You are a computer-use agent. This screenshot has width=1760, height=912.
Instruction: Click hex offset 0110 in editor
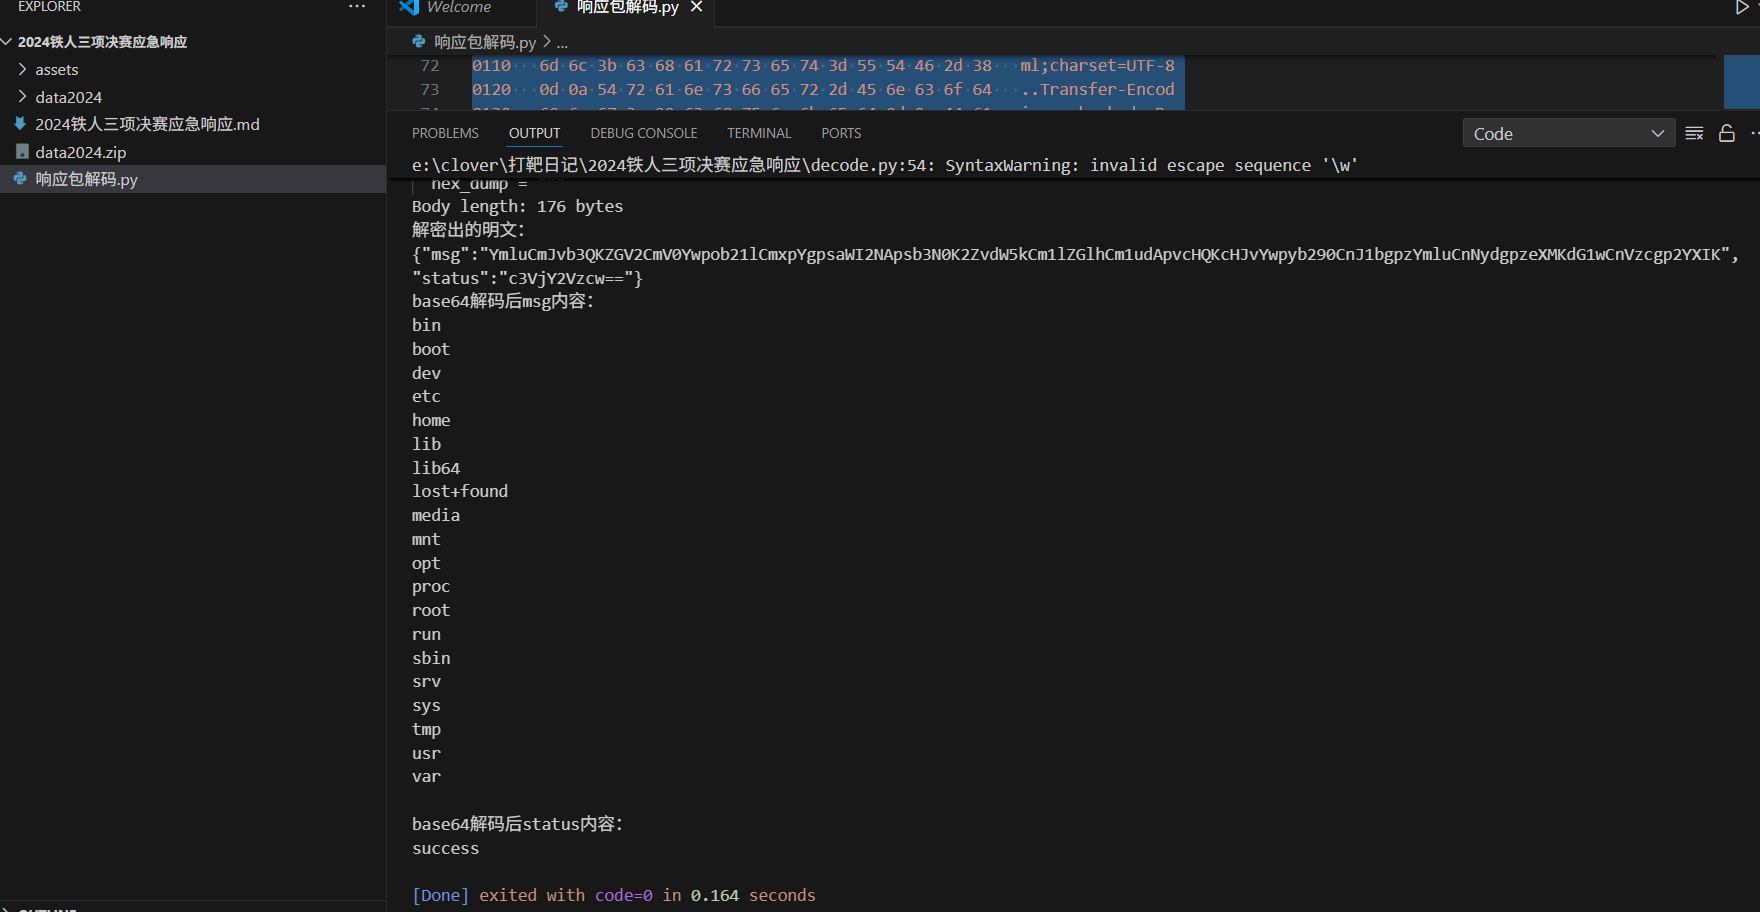pos(491,66)
